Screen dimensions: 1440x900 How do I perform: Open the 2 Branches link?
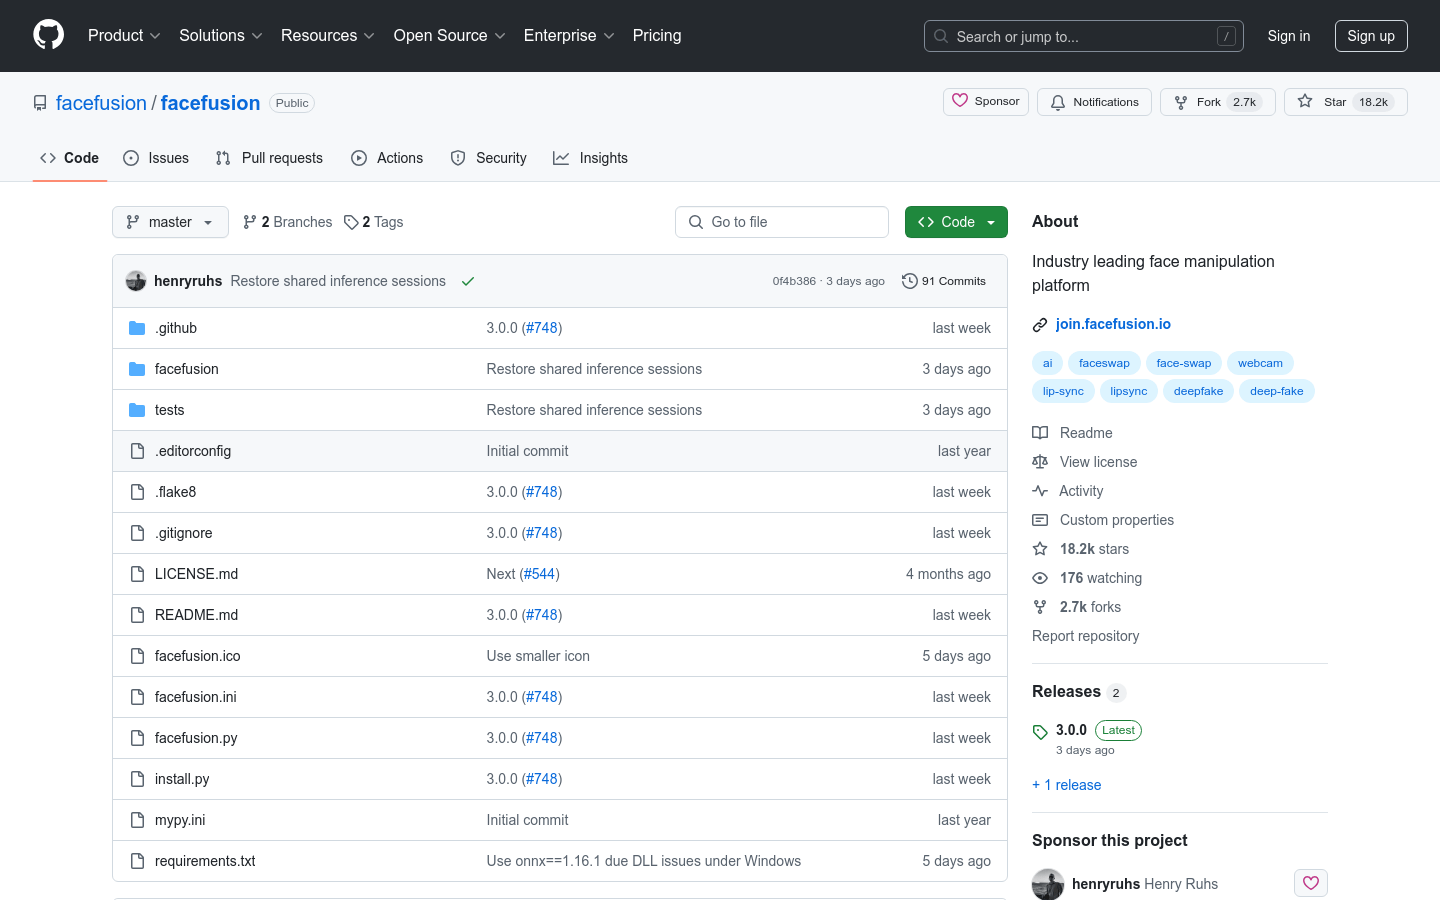[x=287, y=222]
